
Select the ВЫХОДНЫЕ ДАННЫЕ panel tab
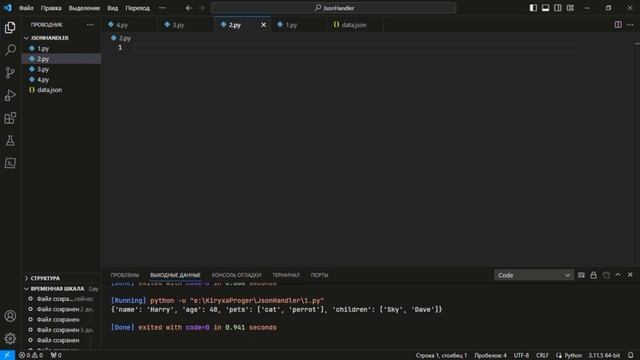175,275
